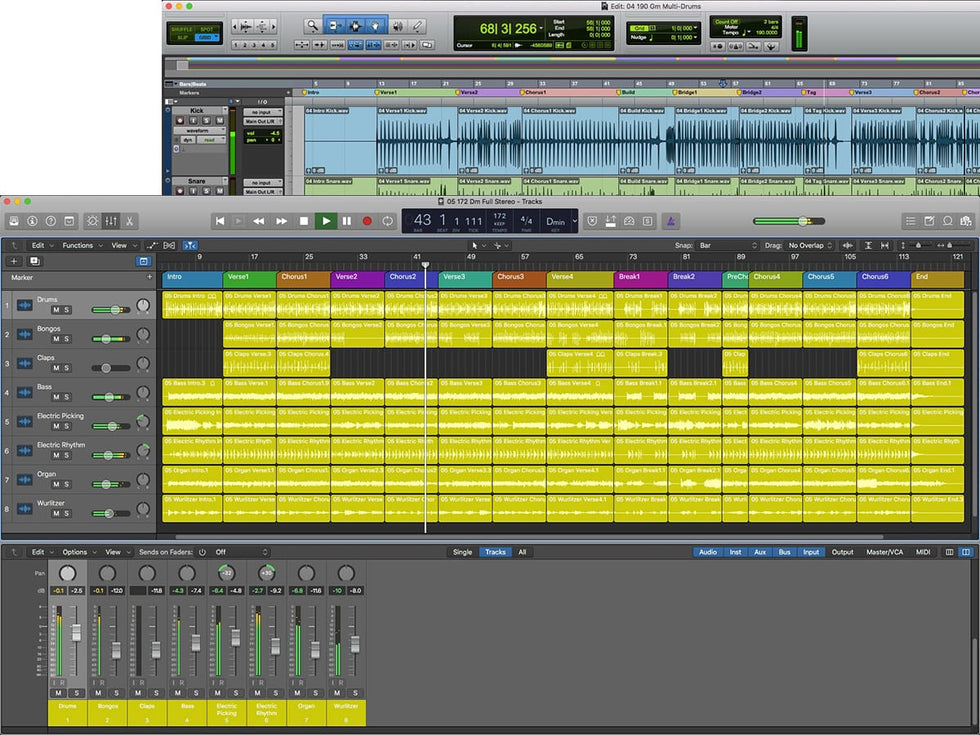Open the Snap dropdown set to Bar
The height and width of the screenshot is (735, 980).
click(x=727, y=245)
